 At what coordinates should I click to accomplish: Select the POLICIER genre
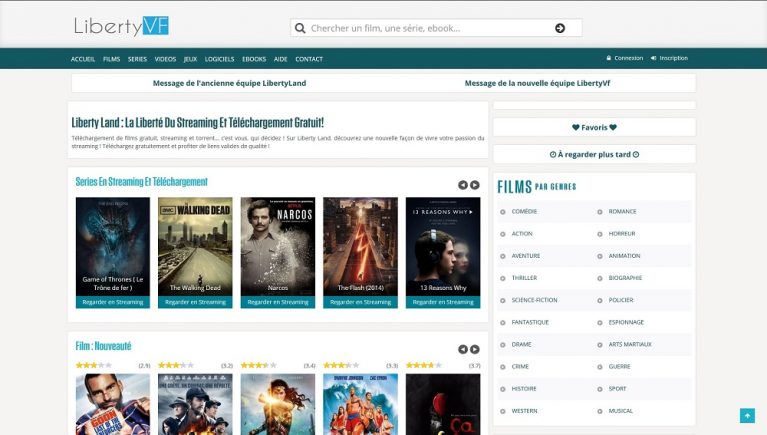coord(621,300)
